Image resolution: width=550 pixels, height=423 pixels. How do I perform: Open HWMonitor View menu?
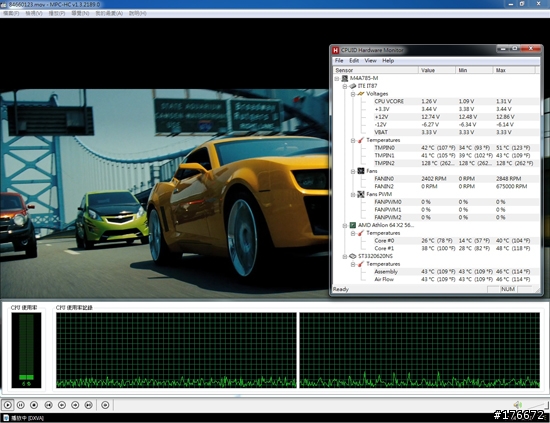point(370,61)
